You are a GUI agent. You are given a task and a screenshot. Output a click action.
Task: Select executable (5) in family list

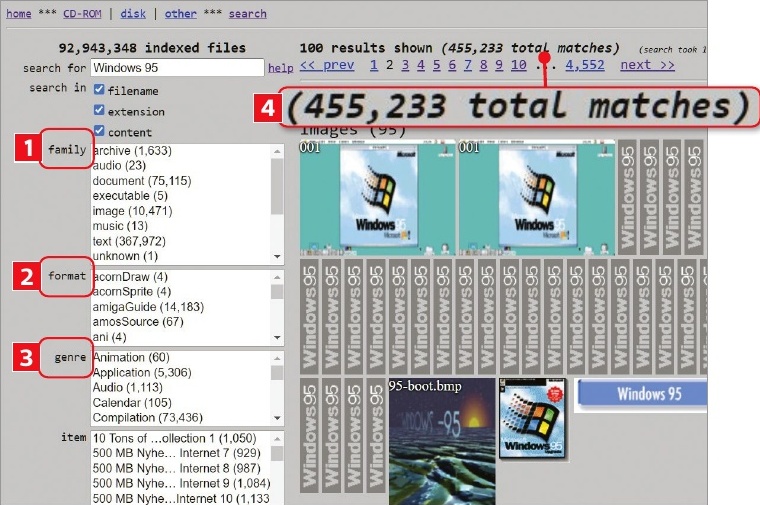[130, 196]
